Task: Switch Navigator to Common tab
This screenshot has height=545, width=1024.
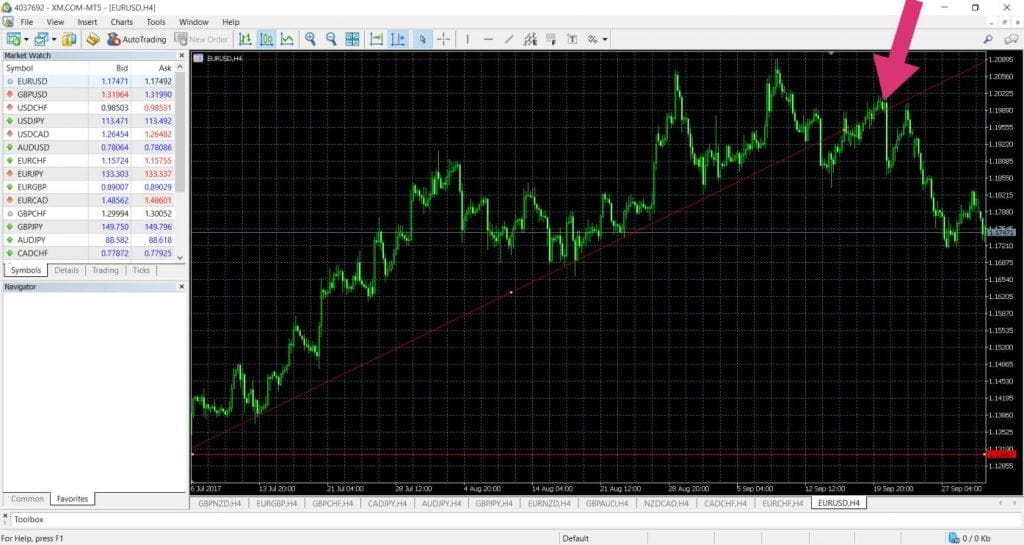Action: [x=27, y=499]
